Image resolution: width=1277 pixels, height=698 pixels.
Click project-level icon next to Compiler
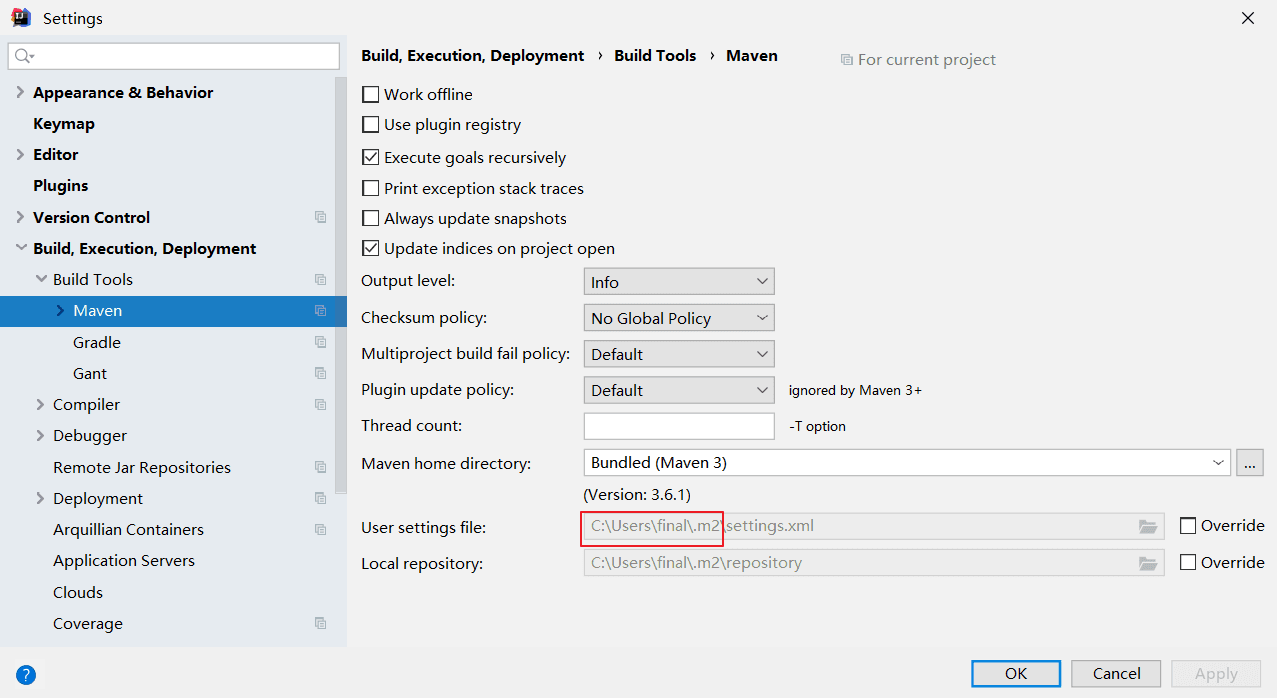[x=320, y=405]
